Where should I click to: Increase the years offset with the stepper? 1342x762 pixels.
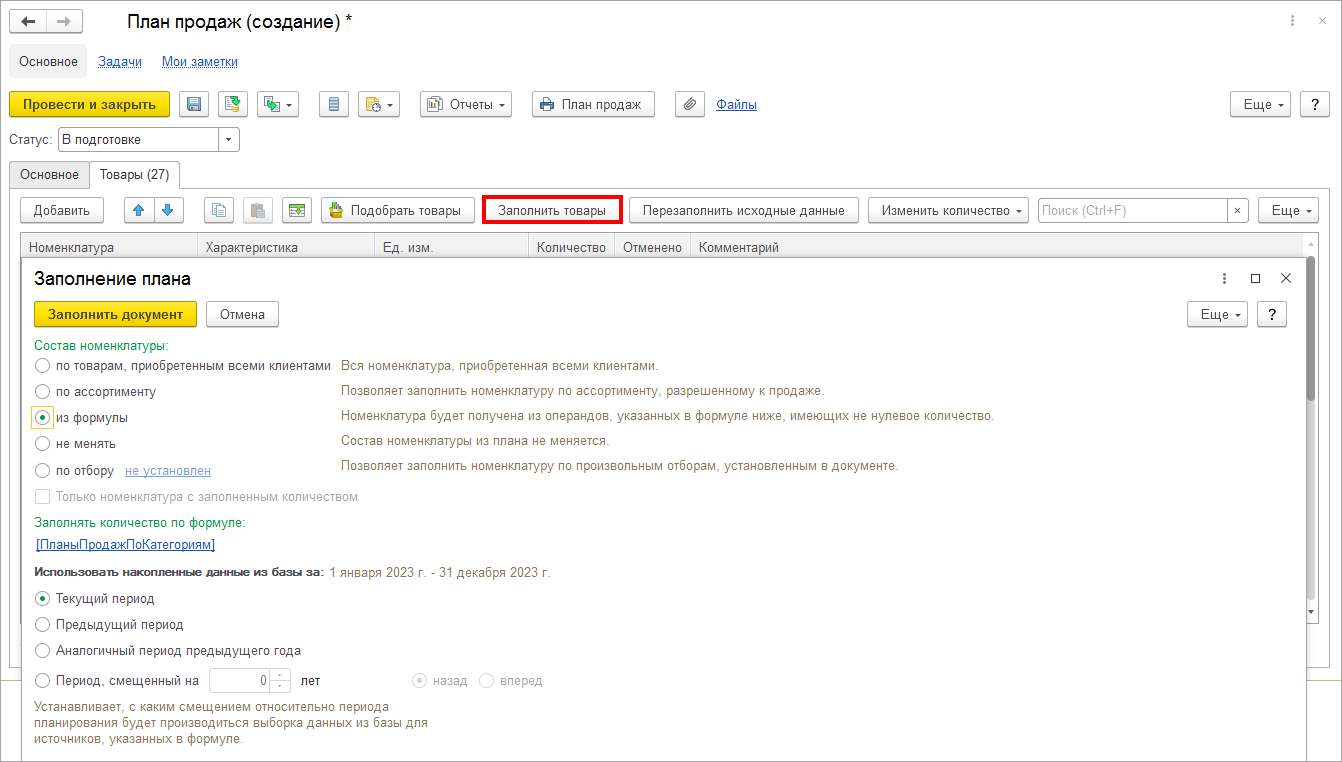point(280,674)
